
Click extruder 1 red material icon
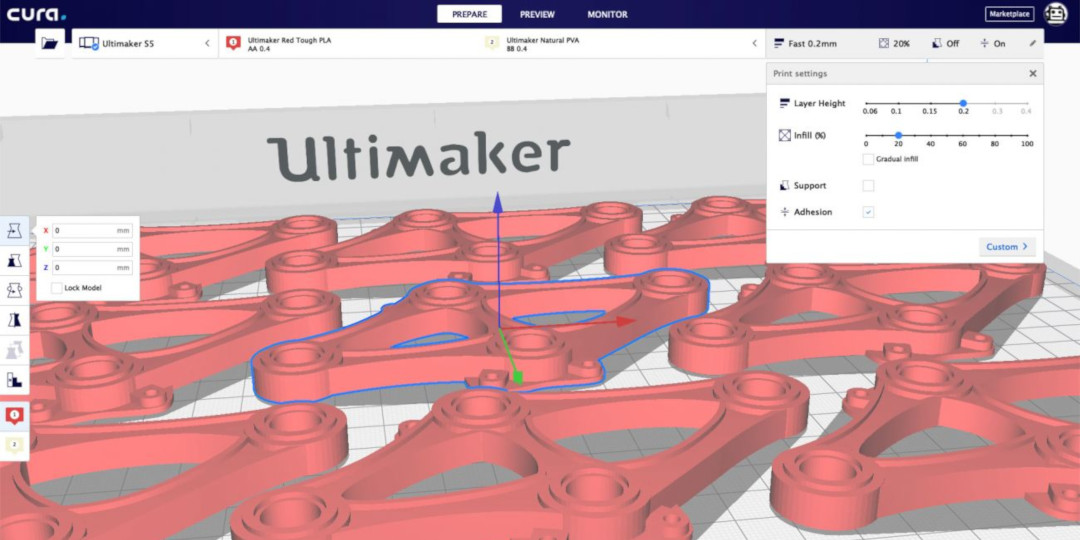coord(233,43)
